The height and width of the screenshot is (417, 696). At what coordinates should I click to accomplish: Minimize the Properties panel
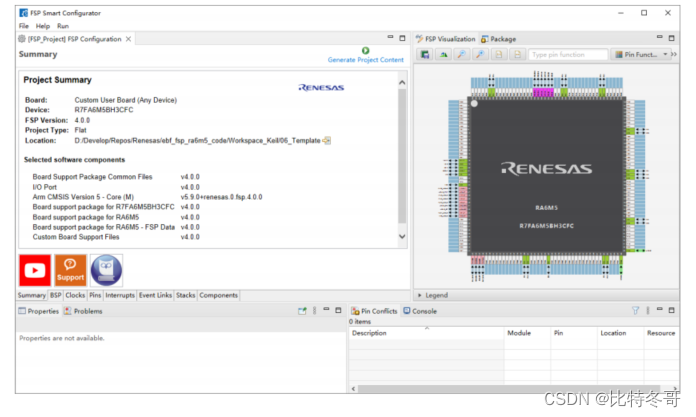point(326,310)
